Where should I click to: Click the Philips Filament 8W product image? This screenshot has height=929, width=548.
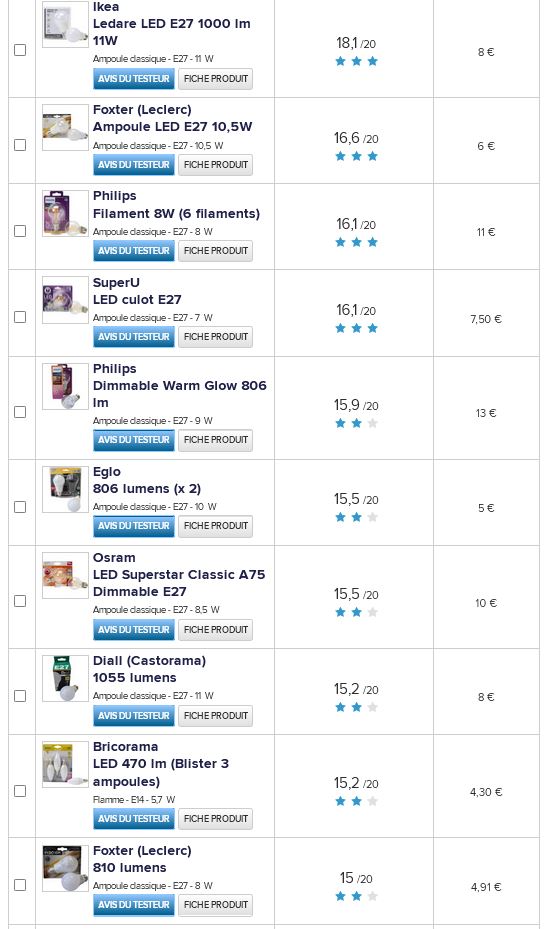(x=65, y=213)
